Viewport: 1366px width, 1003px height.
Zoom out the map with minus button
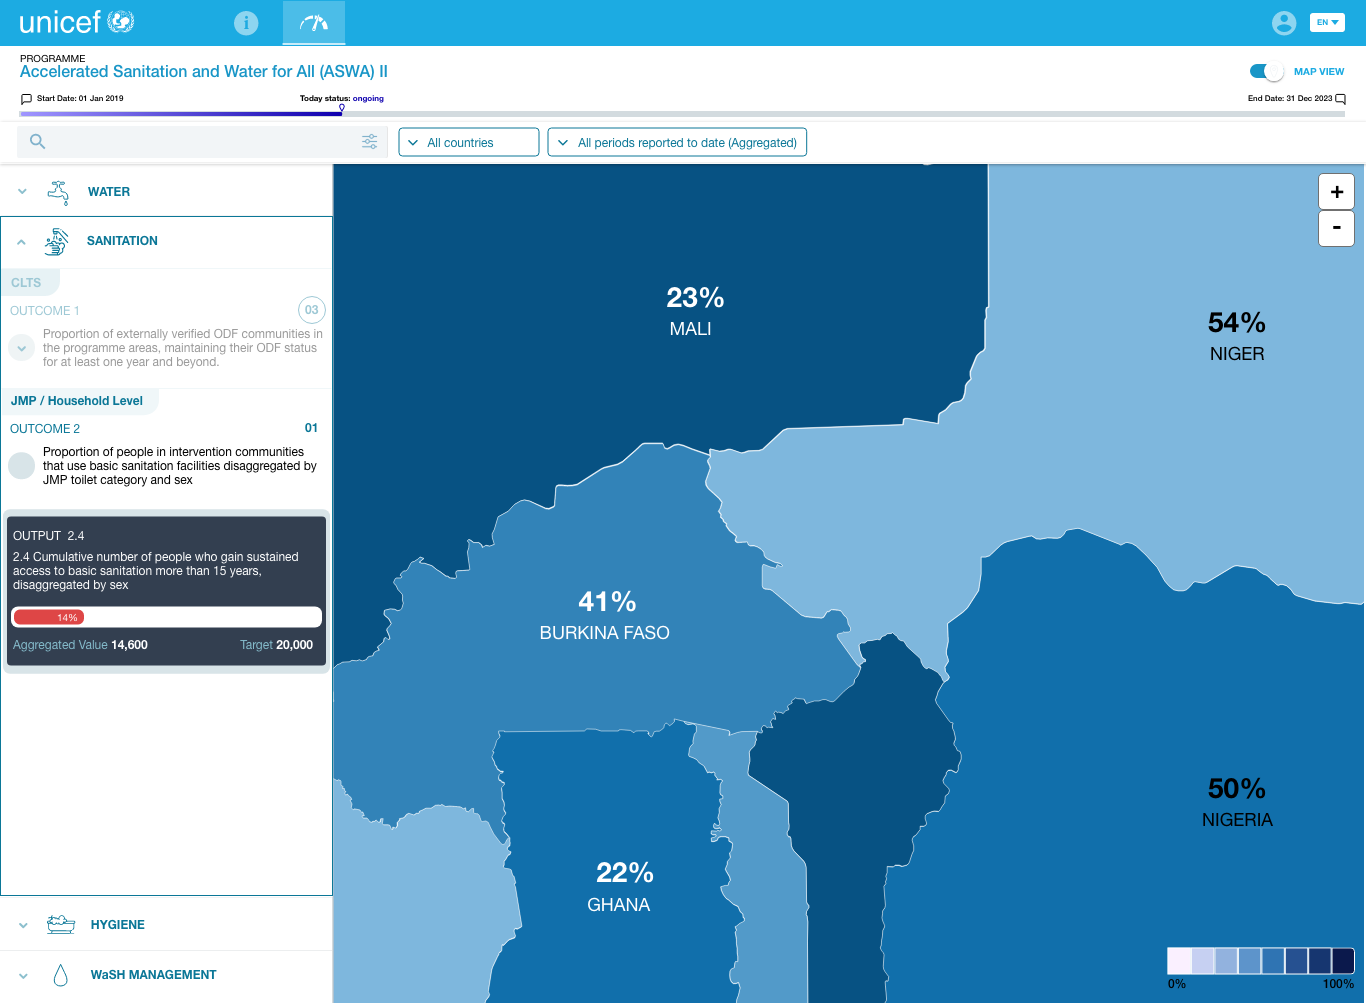(x=1337, y=228)
